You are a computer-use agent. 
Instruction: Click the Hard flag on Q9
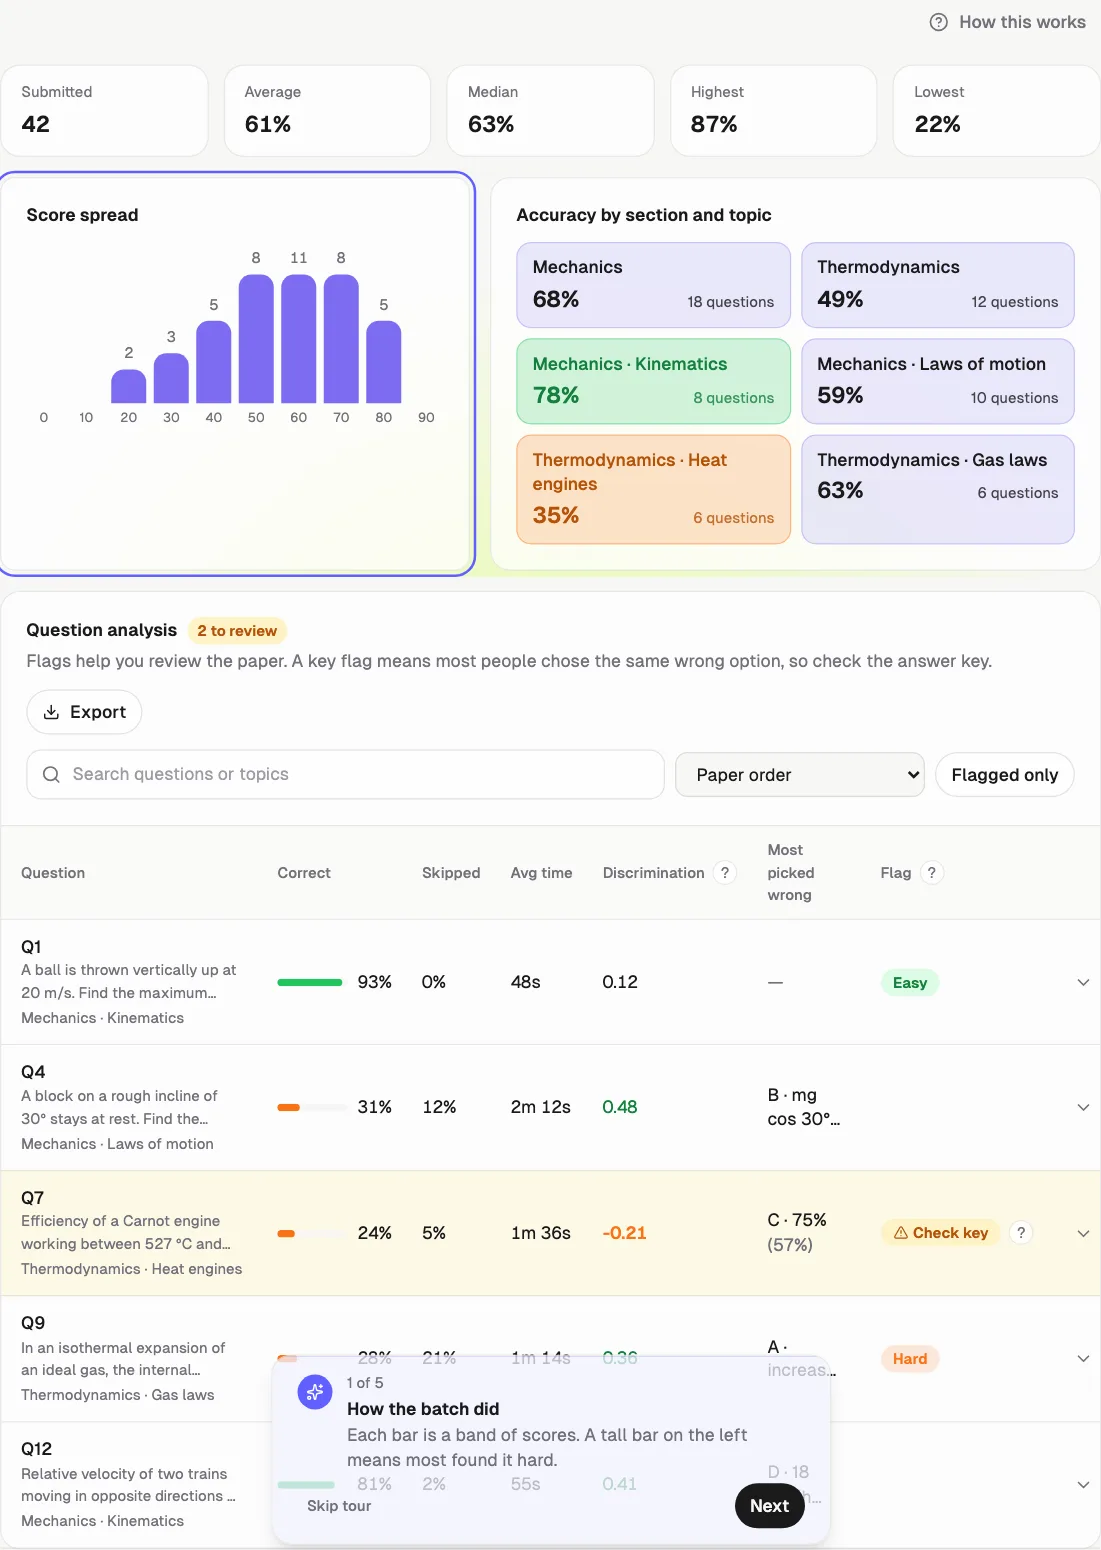[x=910, y=1359]
